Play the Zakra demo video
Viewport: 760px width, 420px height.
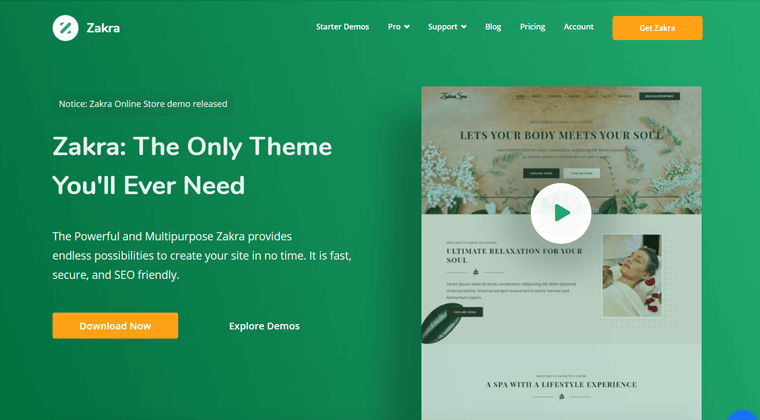561,213
